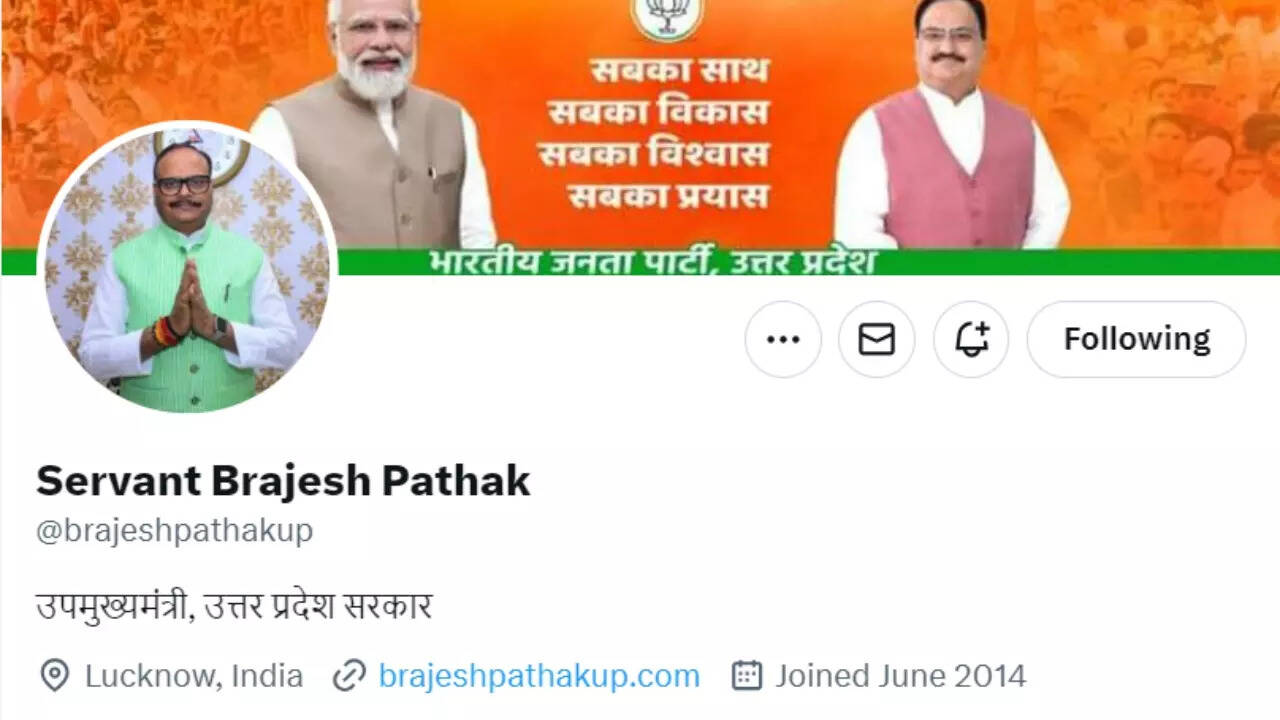Click the location pin icon

(x=54, y=676)
